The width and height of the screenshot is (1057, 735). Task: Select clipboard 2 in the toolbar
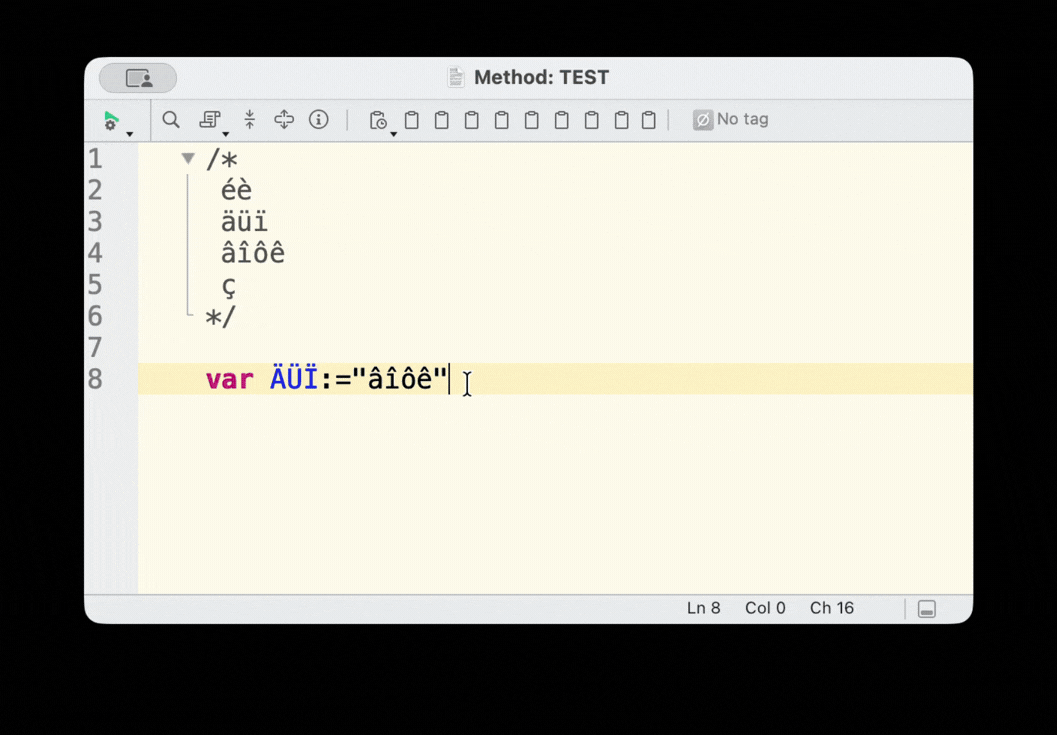tap(442, 121)
